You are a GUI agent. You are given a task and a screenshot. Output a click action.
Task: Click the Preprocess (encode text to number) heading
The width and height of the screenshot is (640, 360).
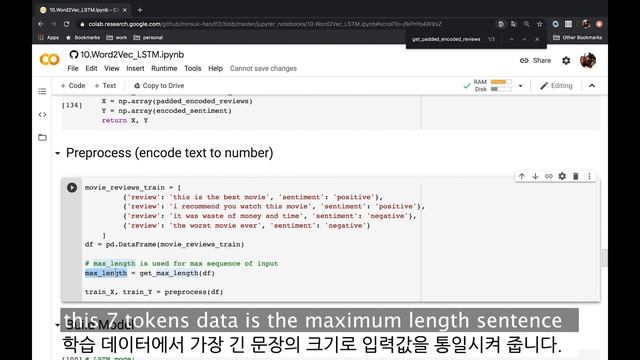pos(169,153)
